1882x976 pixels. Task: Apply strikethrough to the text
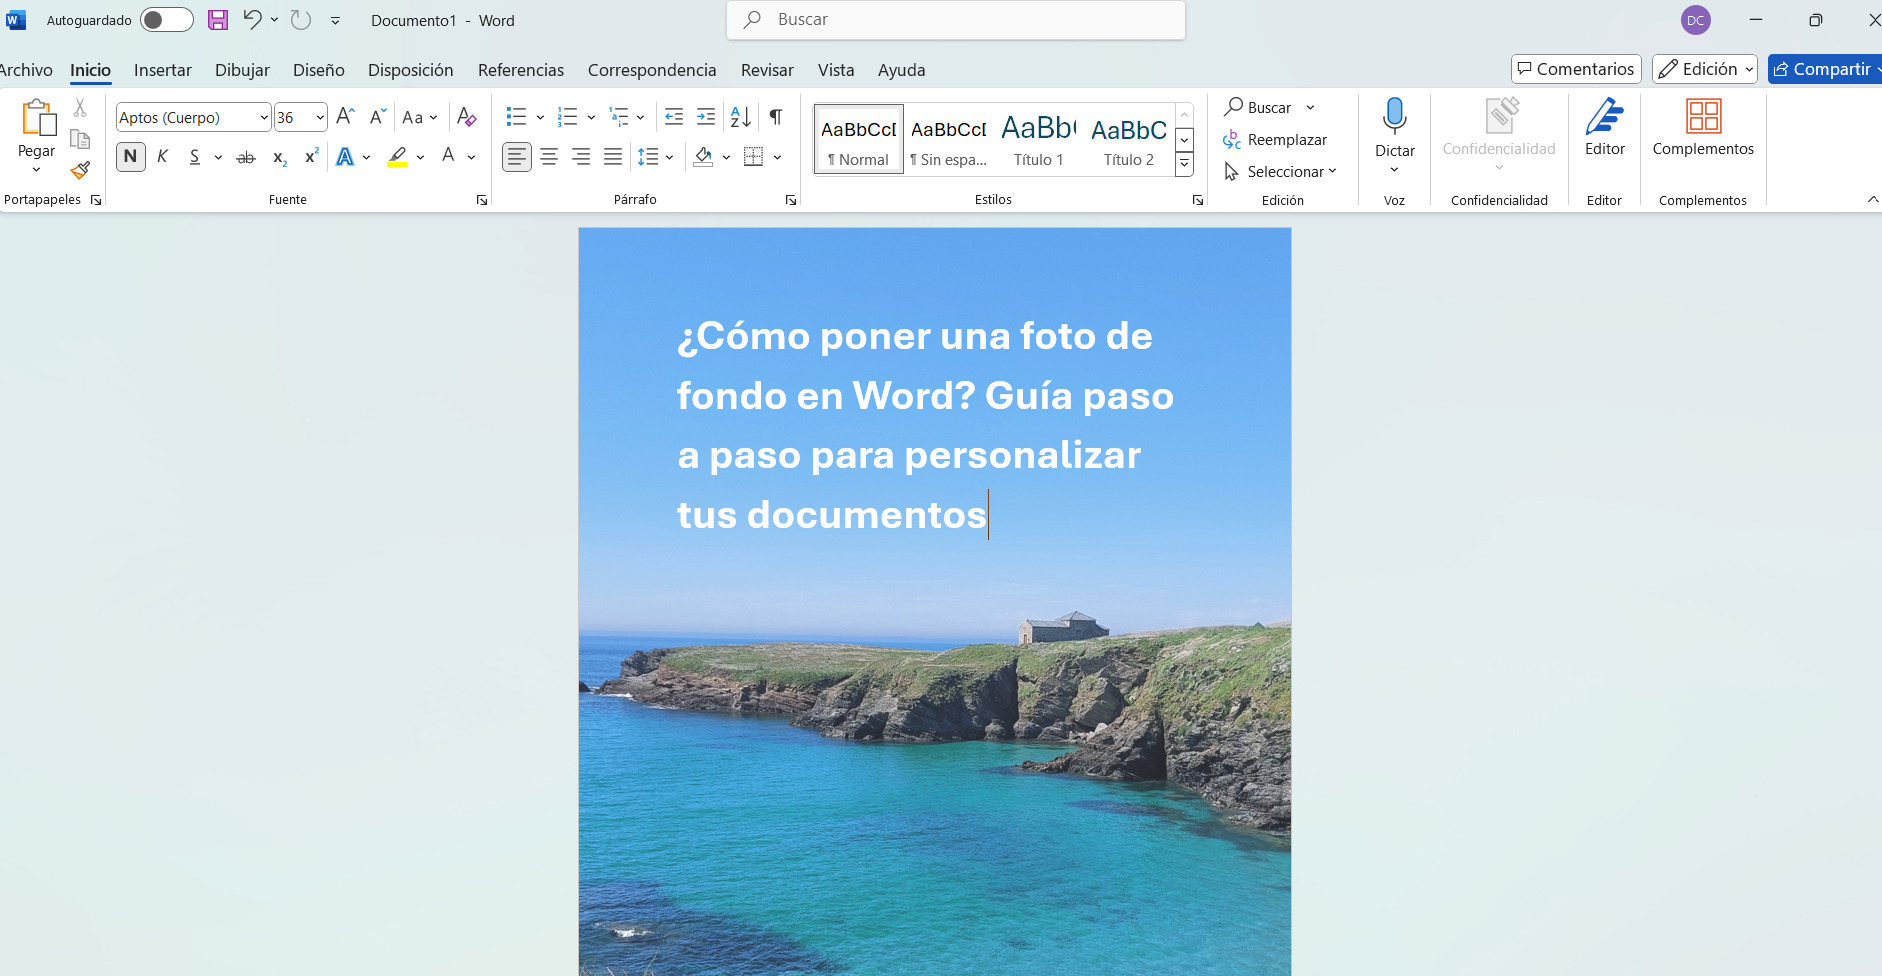click(x=246, y=156)
